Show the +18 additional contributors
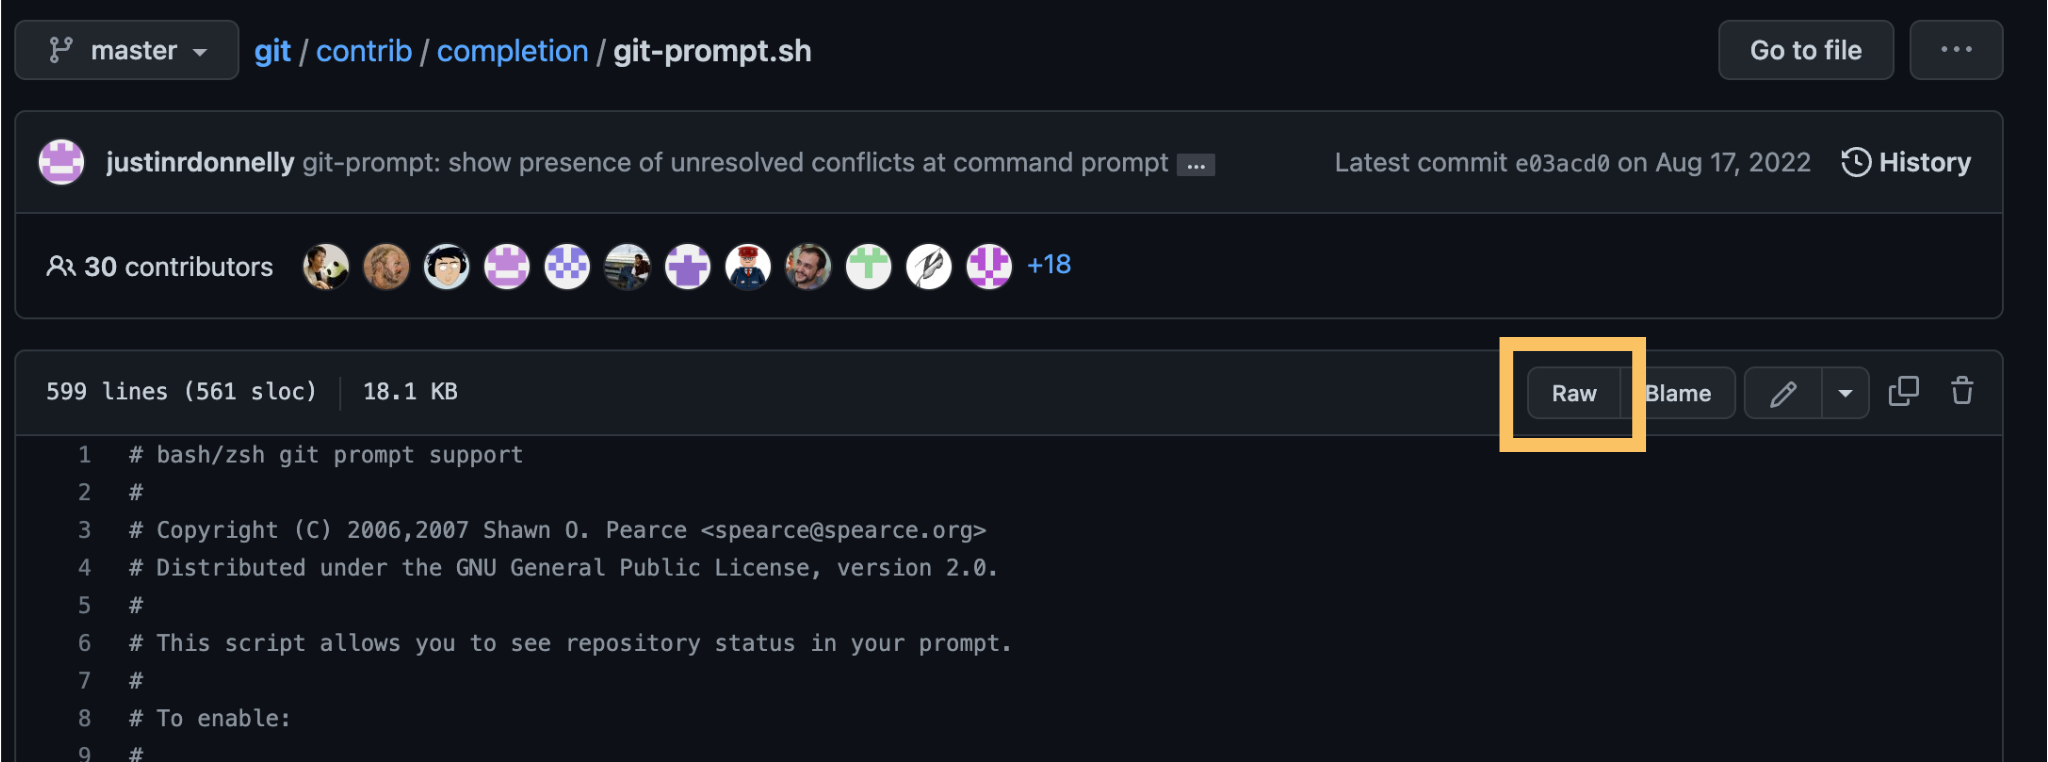 pyautogui.click(x=1048, y=265)
